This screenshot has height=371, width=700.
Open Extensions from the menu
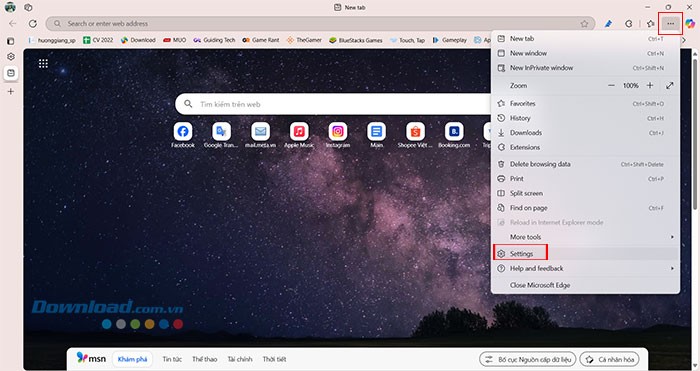pyautogui.click(x=586, y=147)
